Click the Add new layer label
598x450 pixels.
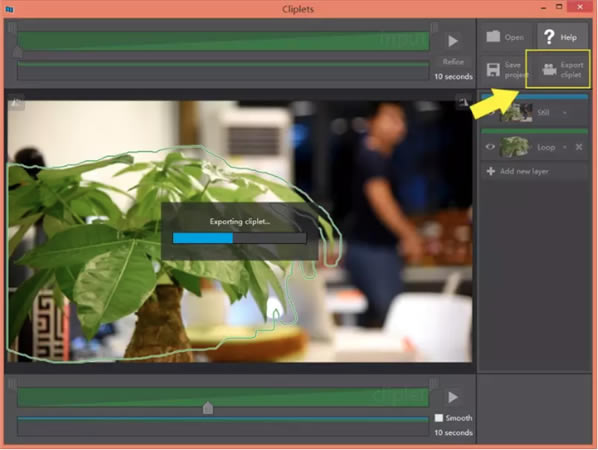pos(524,172)
